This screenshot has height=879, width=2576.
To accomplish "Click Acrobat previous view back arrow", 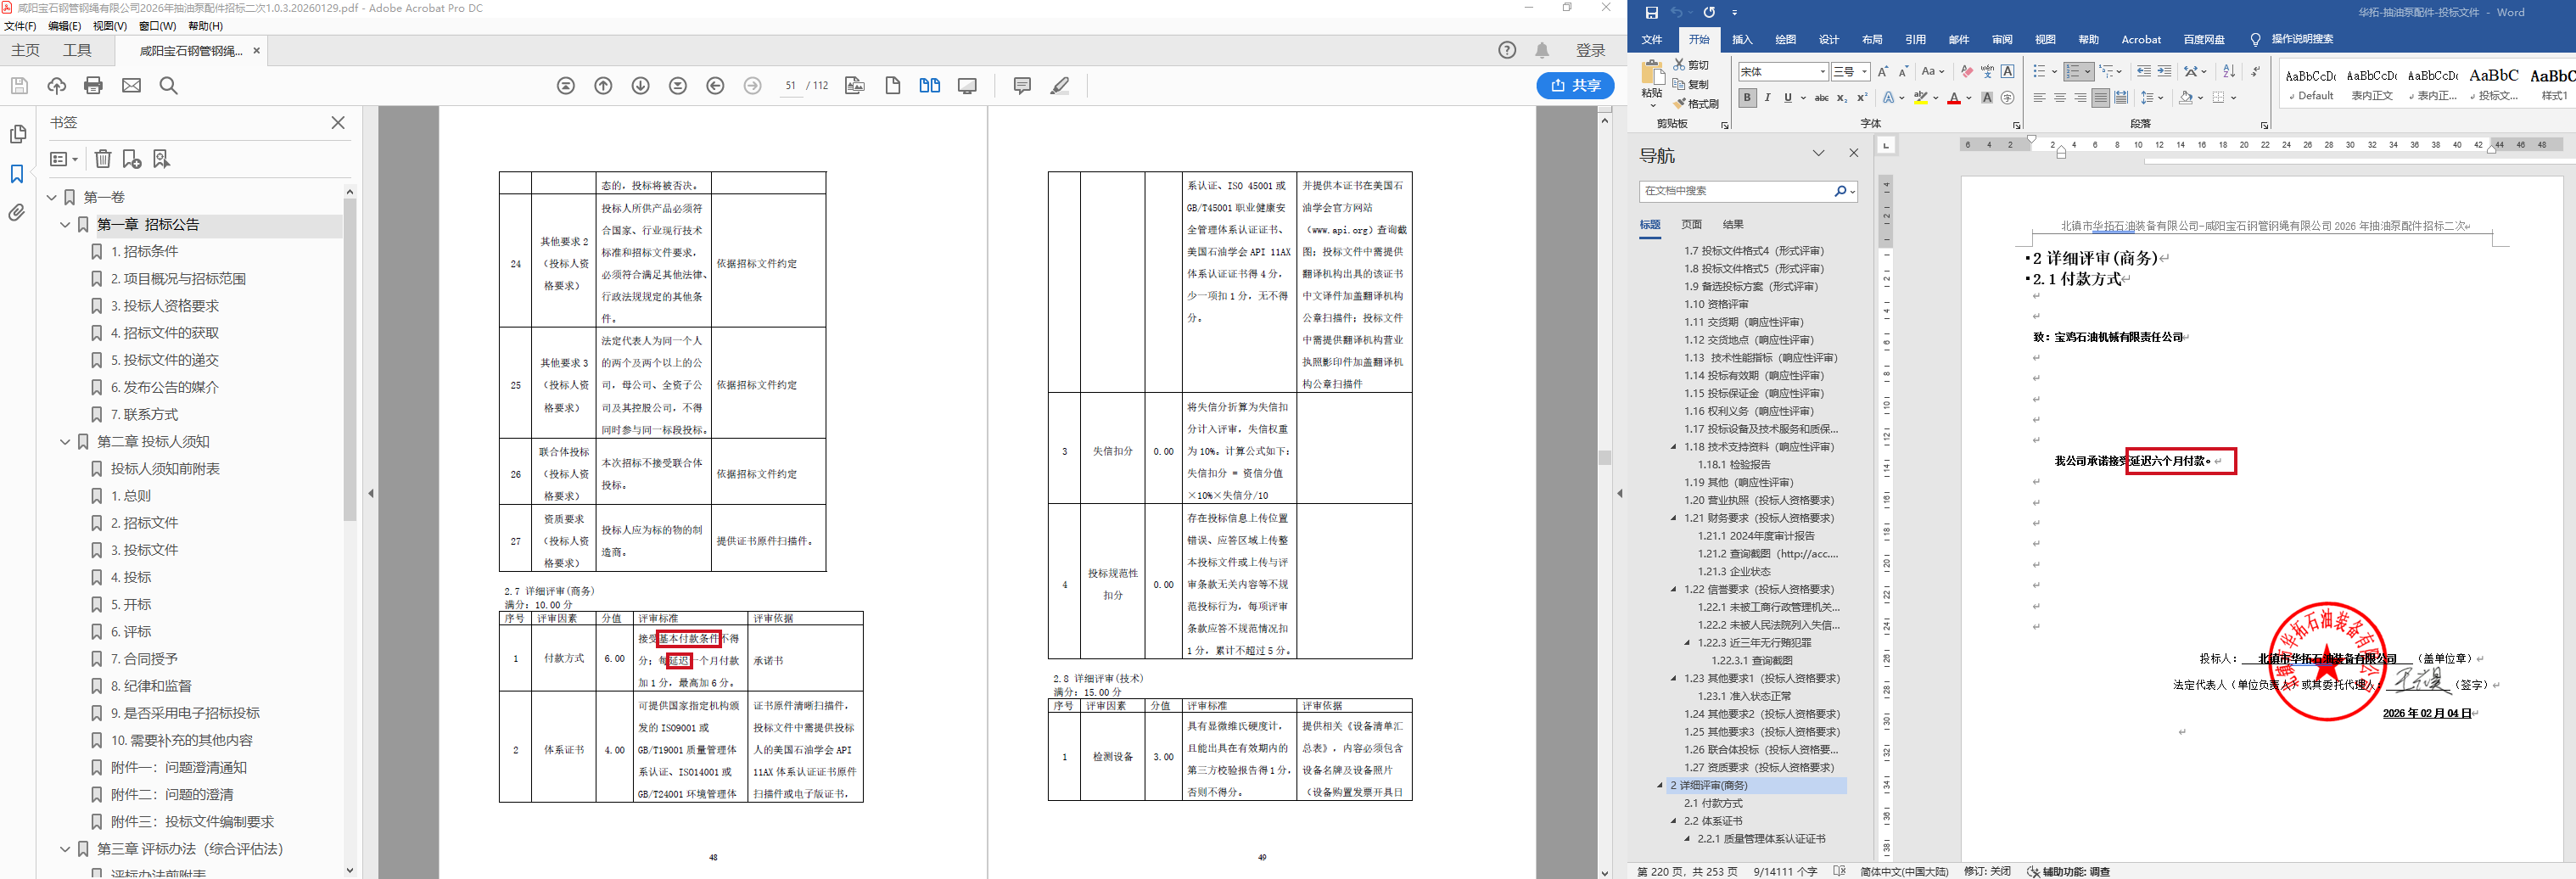I will [715, 86].
